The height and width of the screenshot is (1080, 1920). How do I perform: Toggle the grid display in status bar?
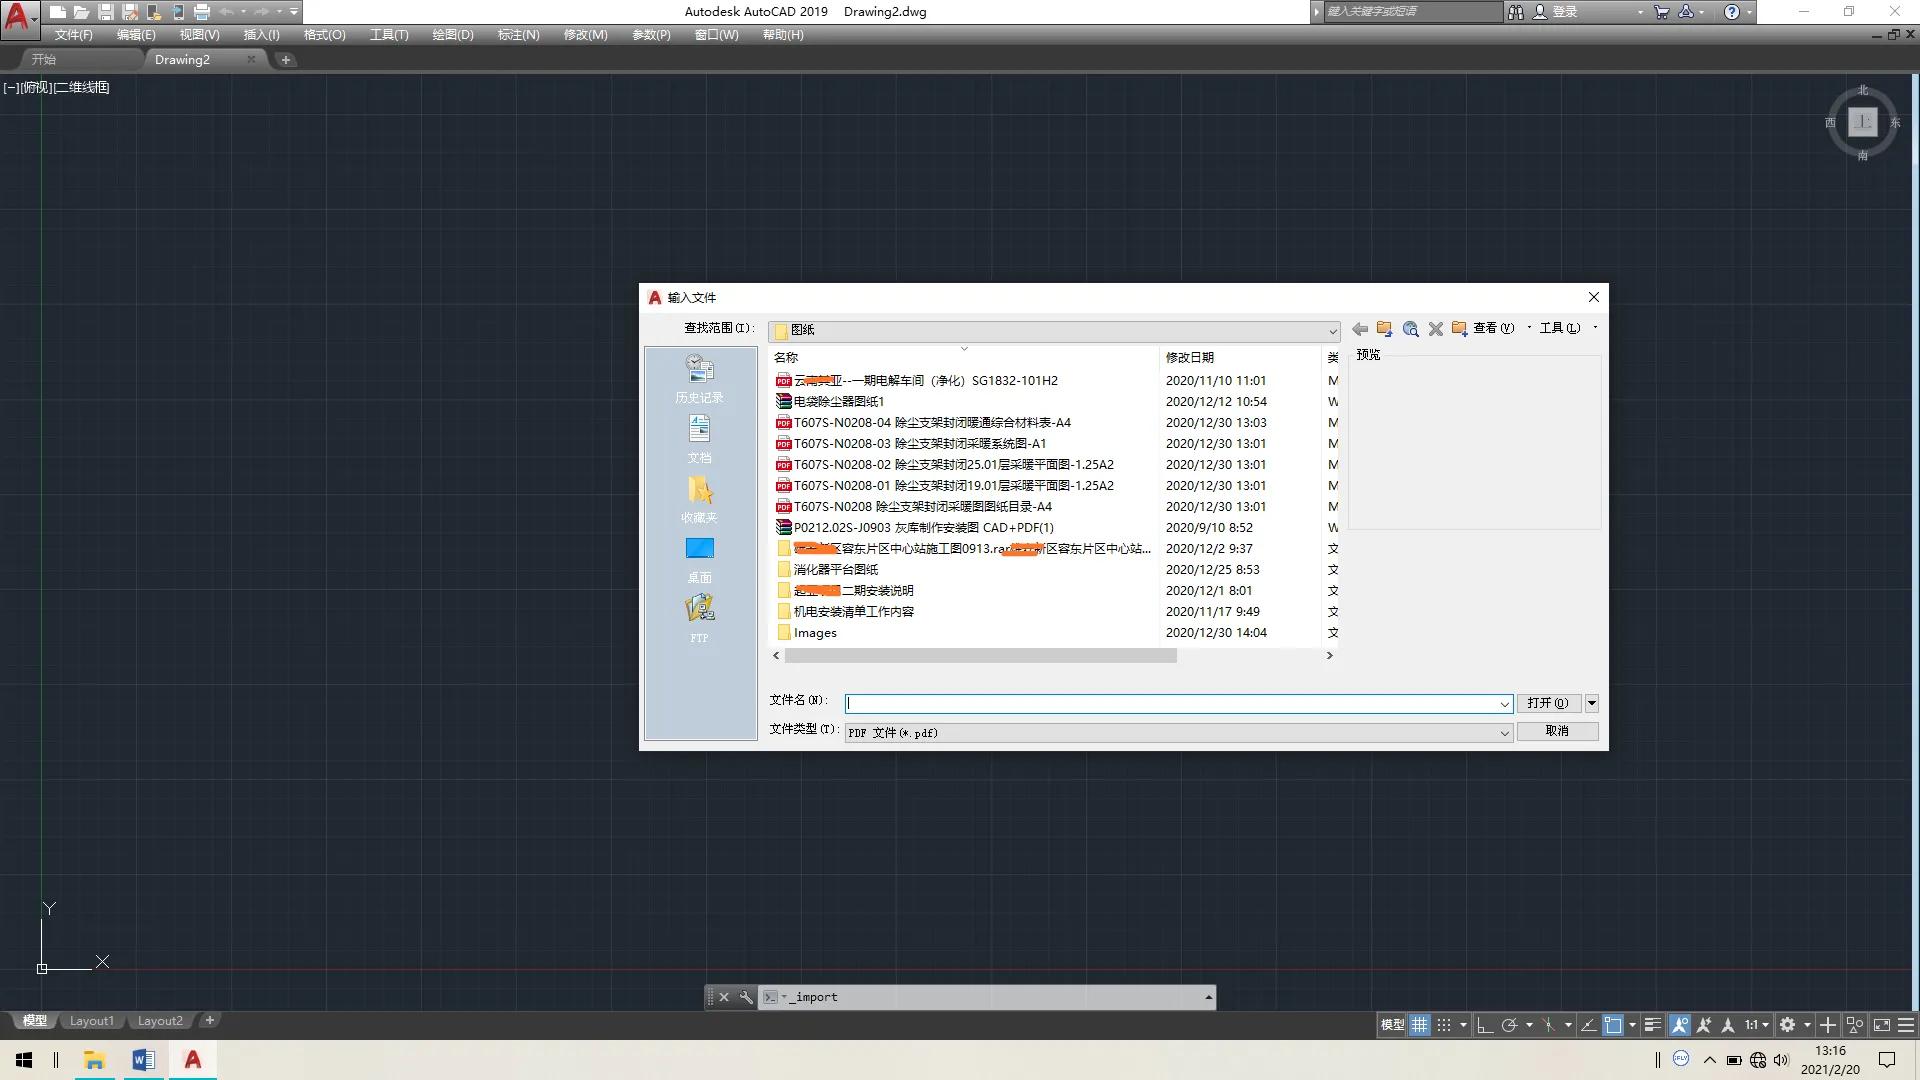point(1419,1025)
